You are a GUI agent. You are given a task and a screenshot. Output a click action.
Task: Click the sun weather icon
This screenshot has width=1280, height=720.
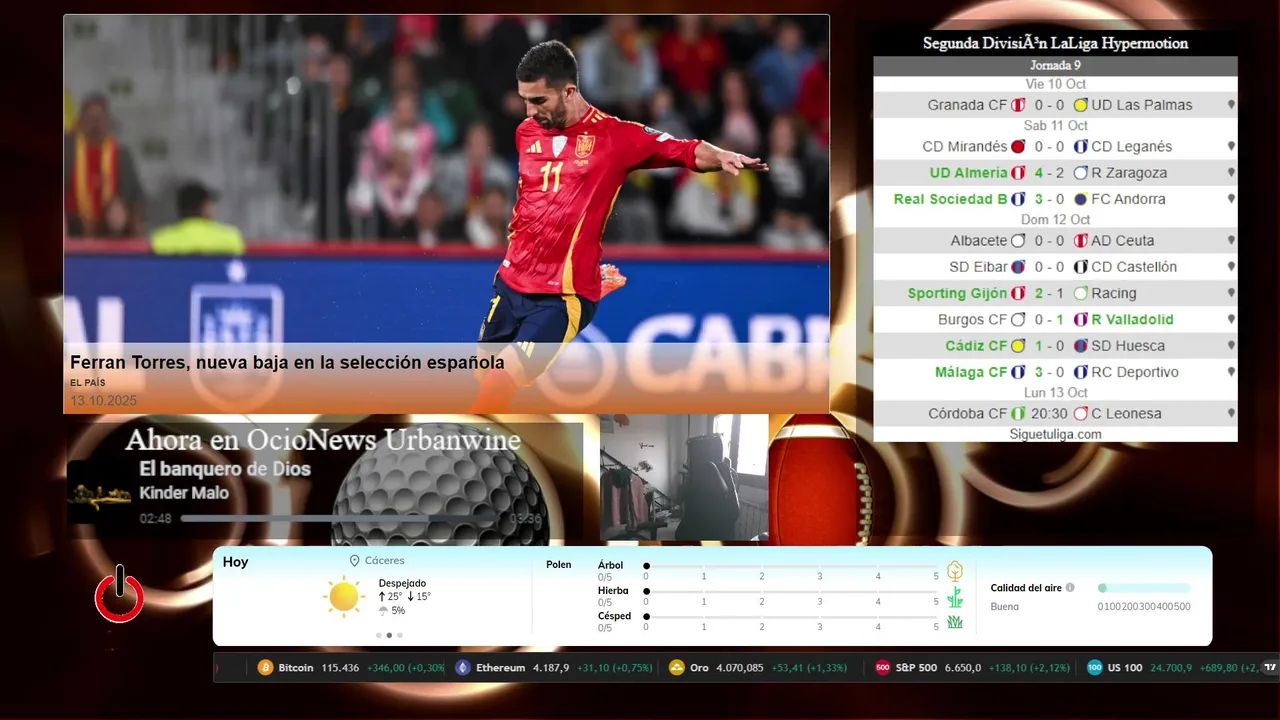pos(344,597)
